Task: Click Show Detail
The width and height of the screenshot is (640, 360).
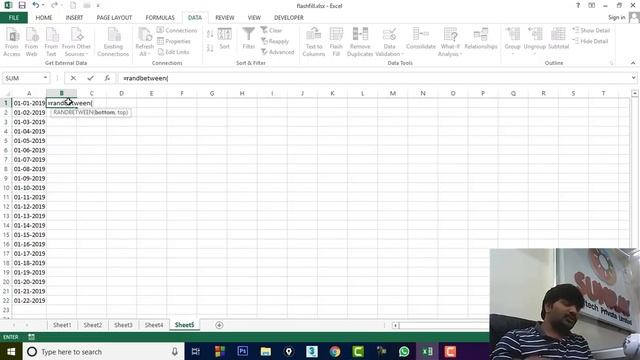Action: pyautogui.click(x=591, y=30)
